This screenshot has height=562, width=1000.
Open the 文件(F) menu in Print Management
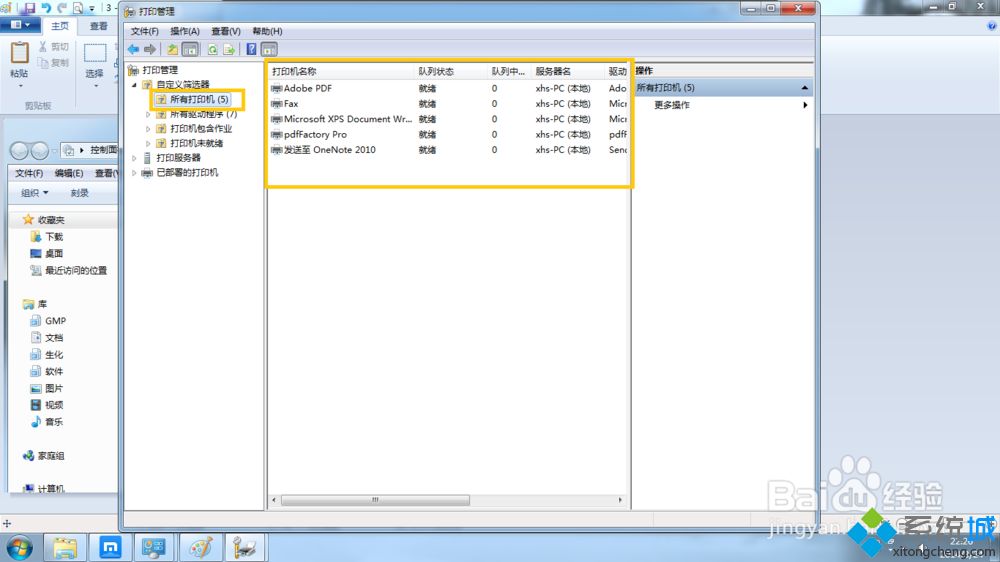click(144, 31)
